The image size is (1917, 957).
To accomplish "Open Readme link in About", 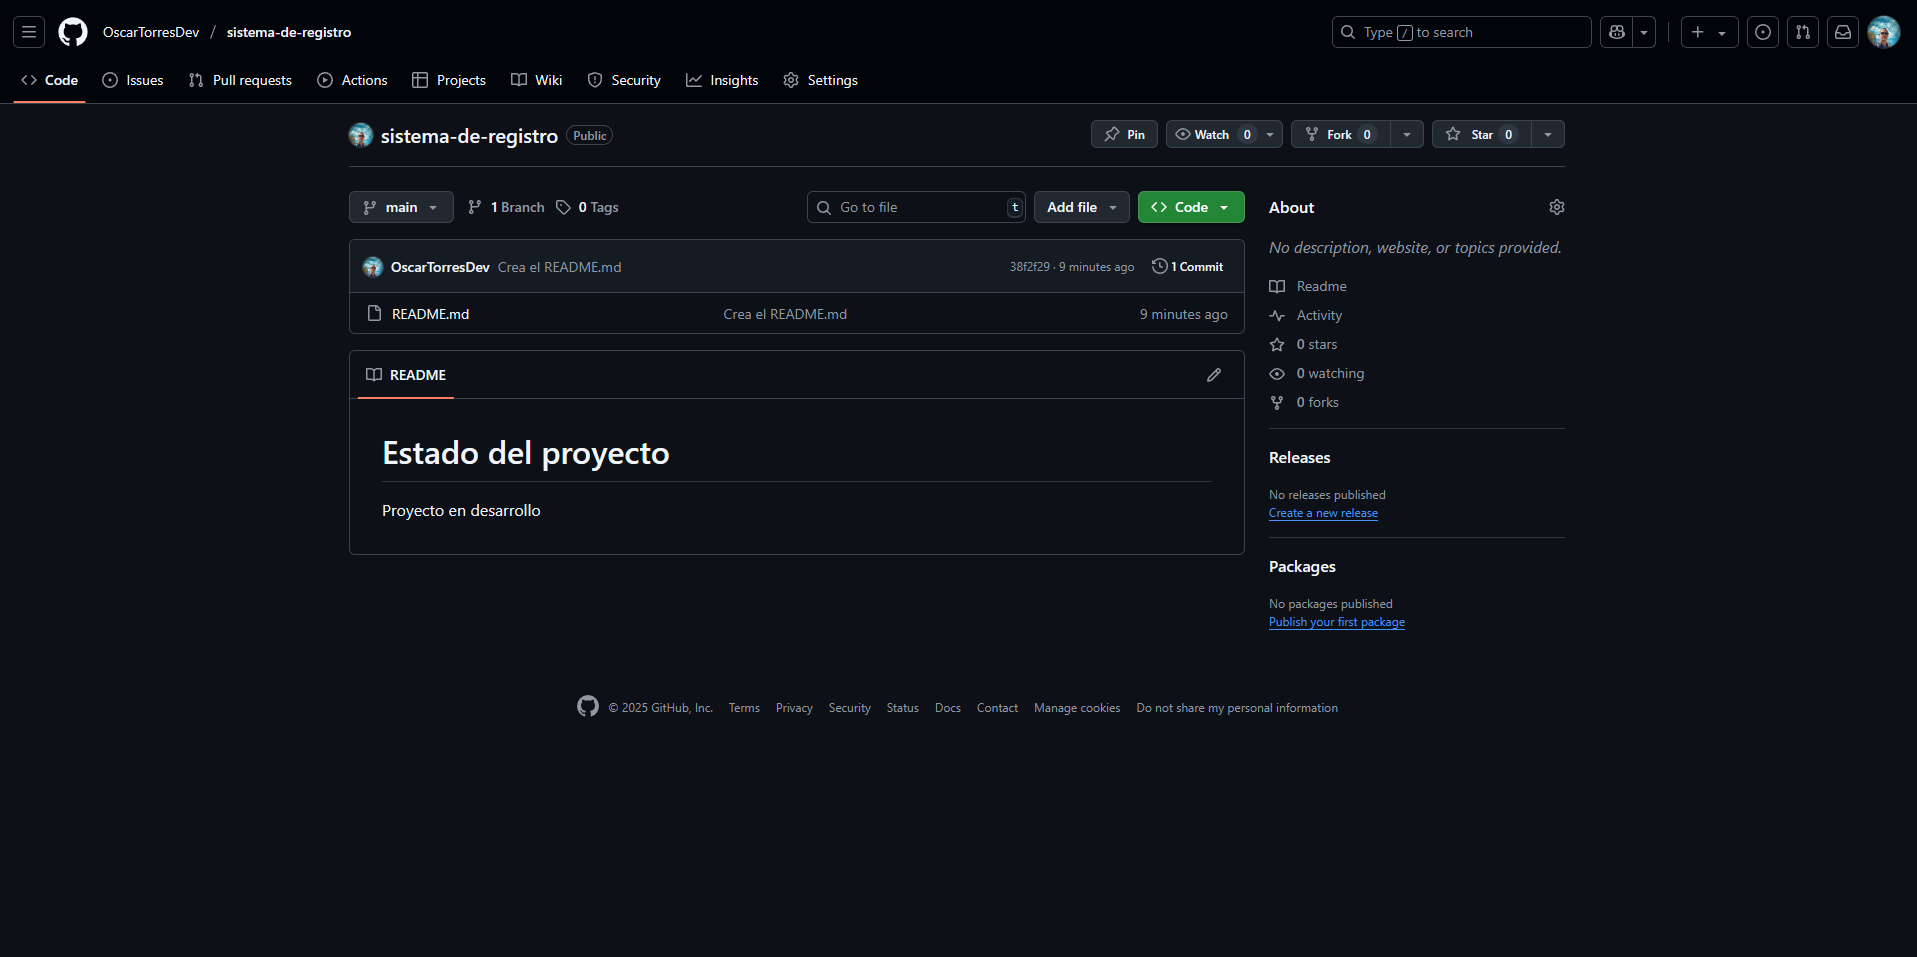I will pyautogui.click(x=1308, y=286).
